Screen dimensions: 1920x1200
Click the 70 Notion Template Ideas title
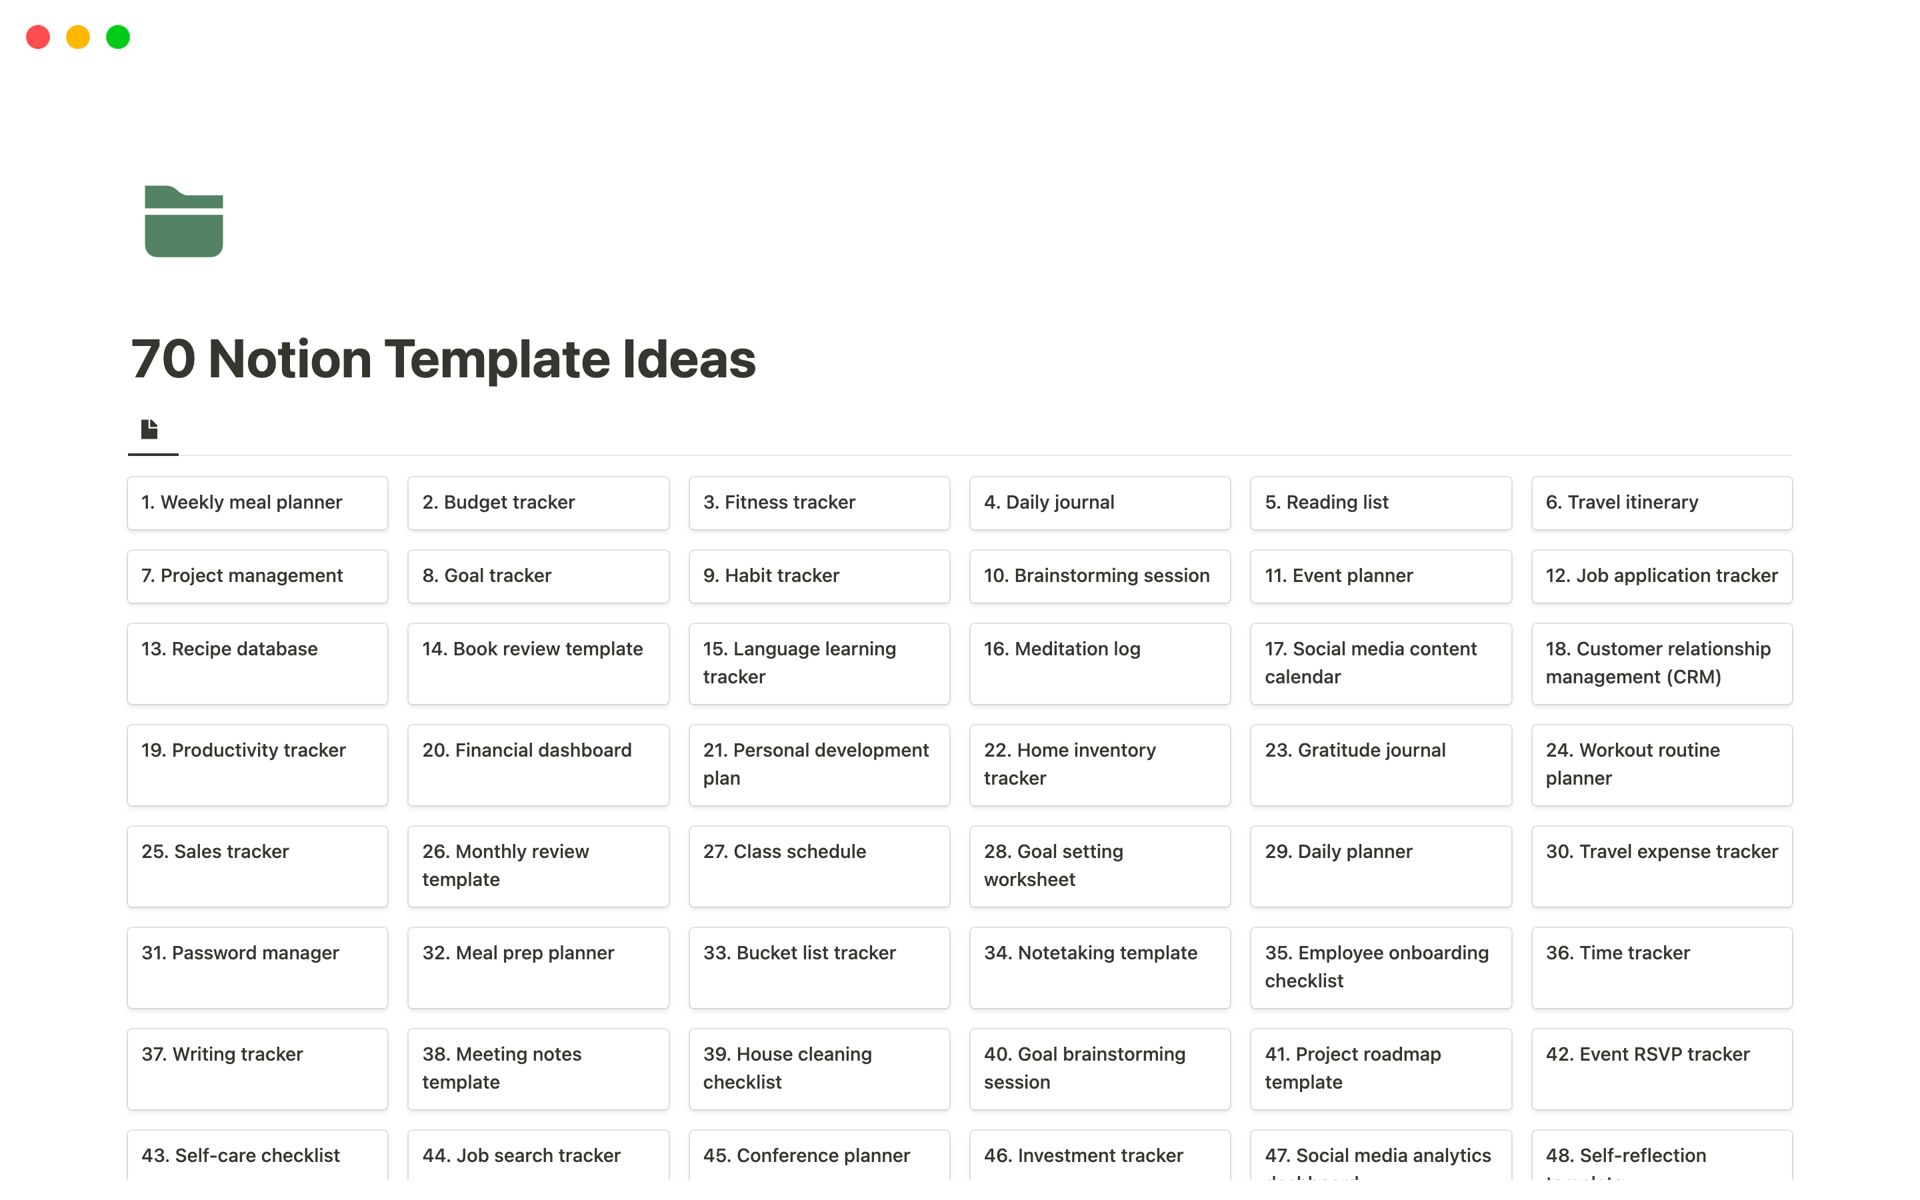pyautogui.click(x=443, y=359)
